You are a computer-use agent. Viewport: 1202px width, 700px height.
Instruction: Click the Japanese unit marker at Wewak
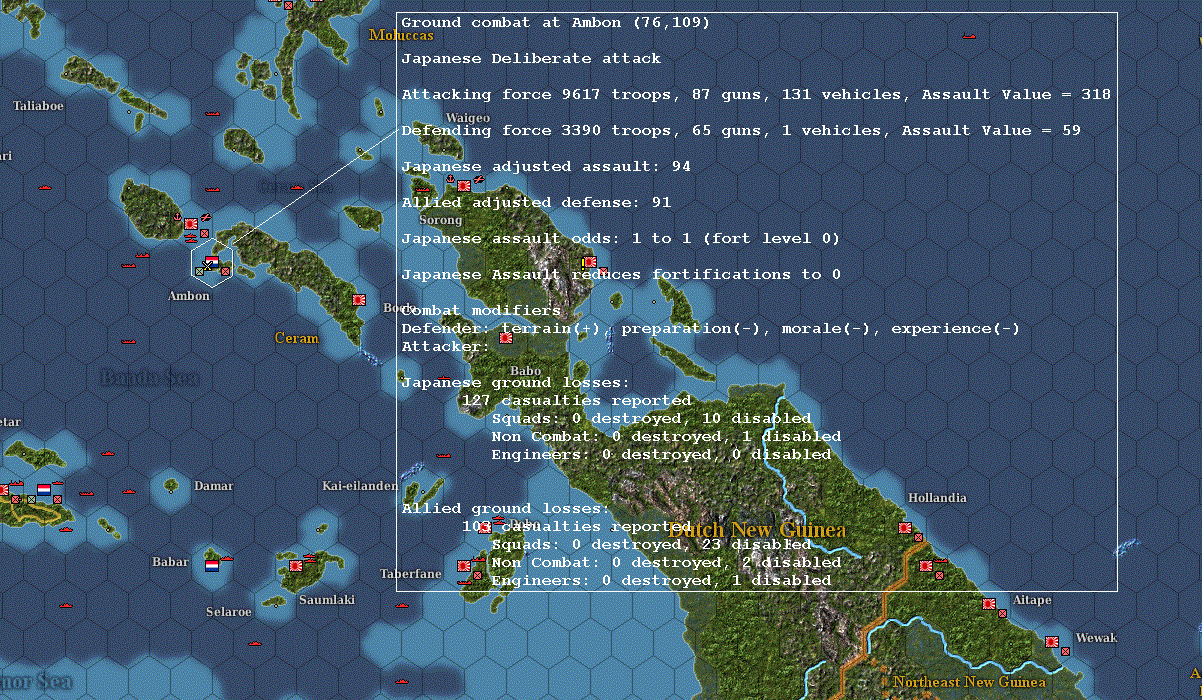tap(1065, 651)
